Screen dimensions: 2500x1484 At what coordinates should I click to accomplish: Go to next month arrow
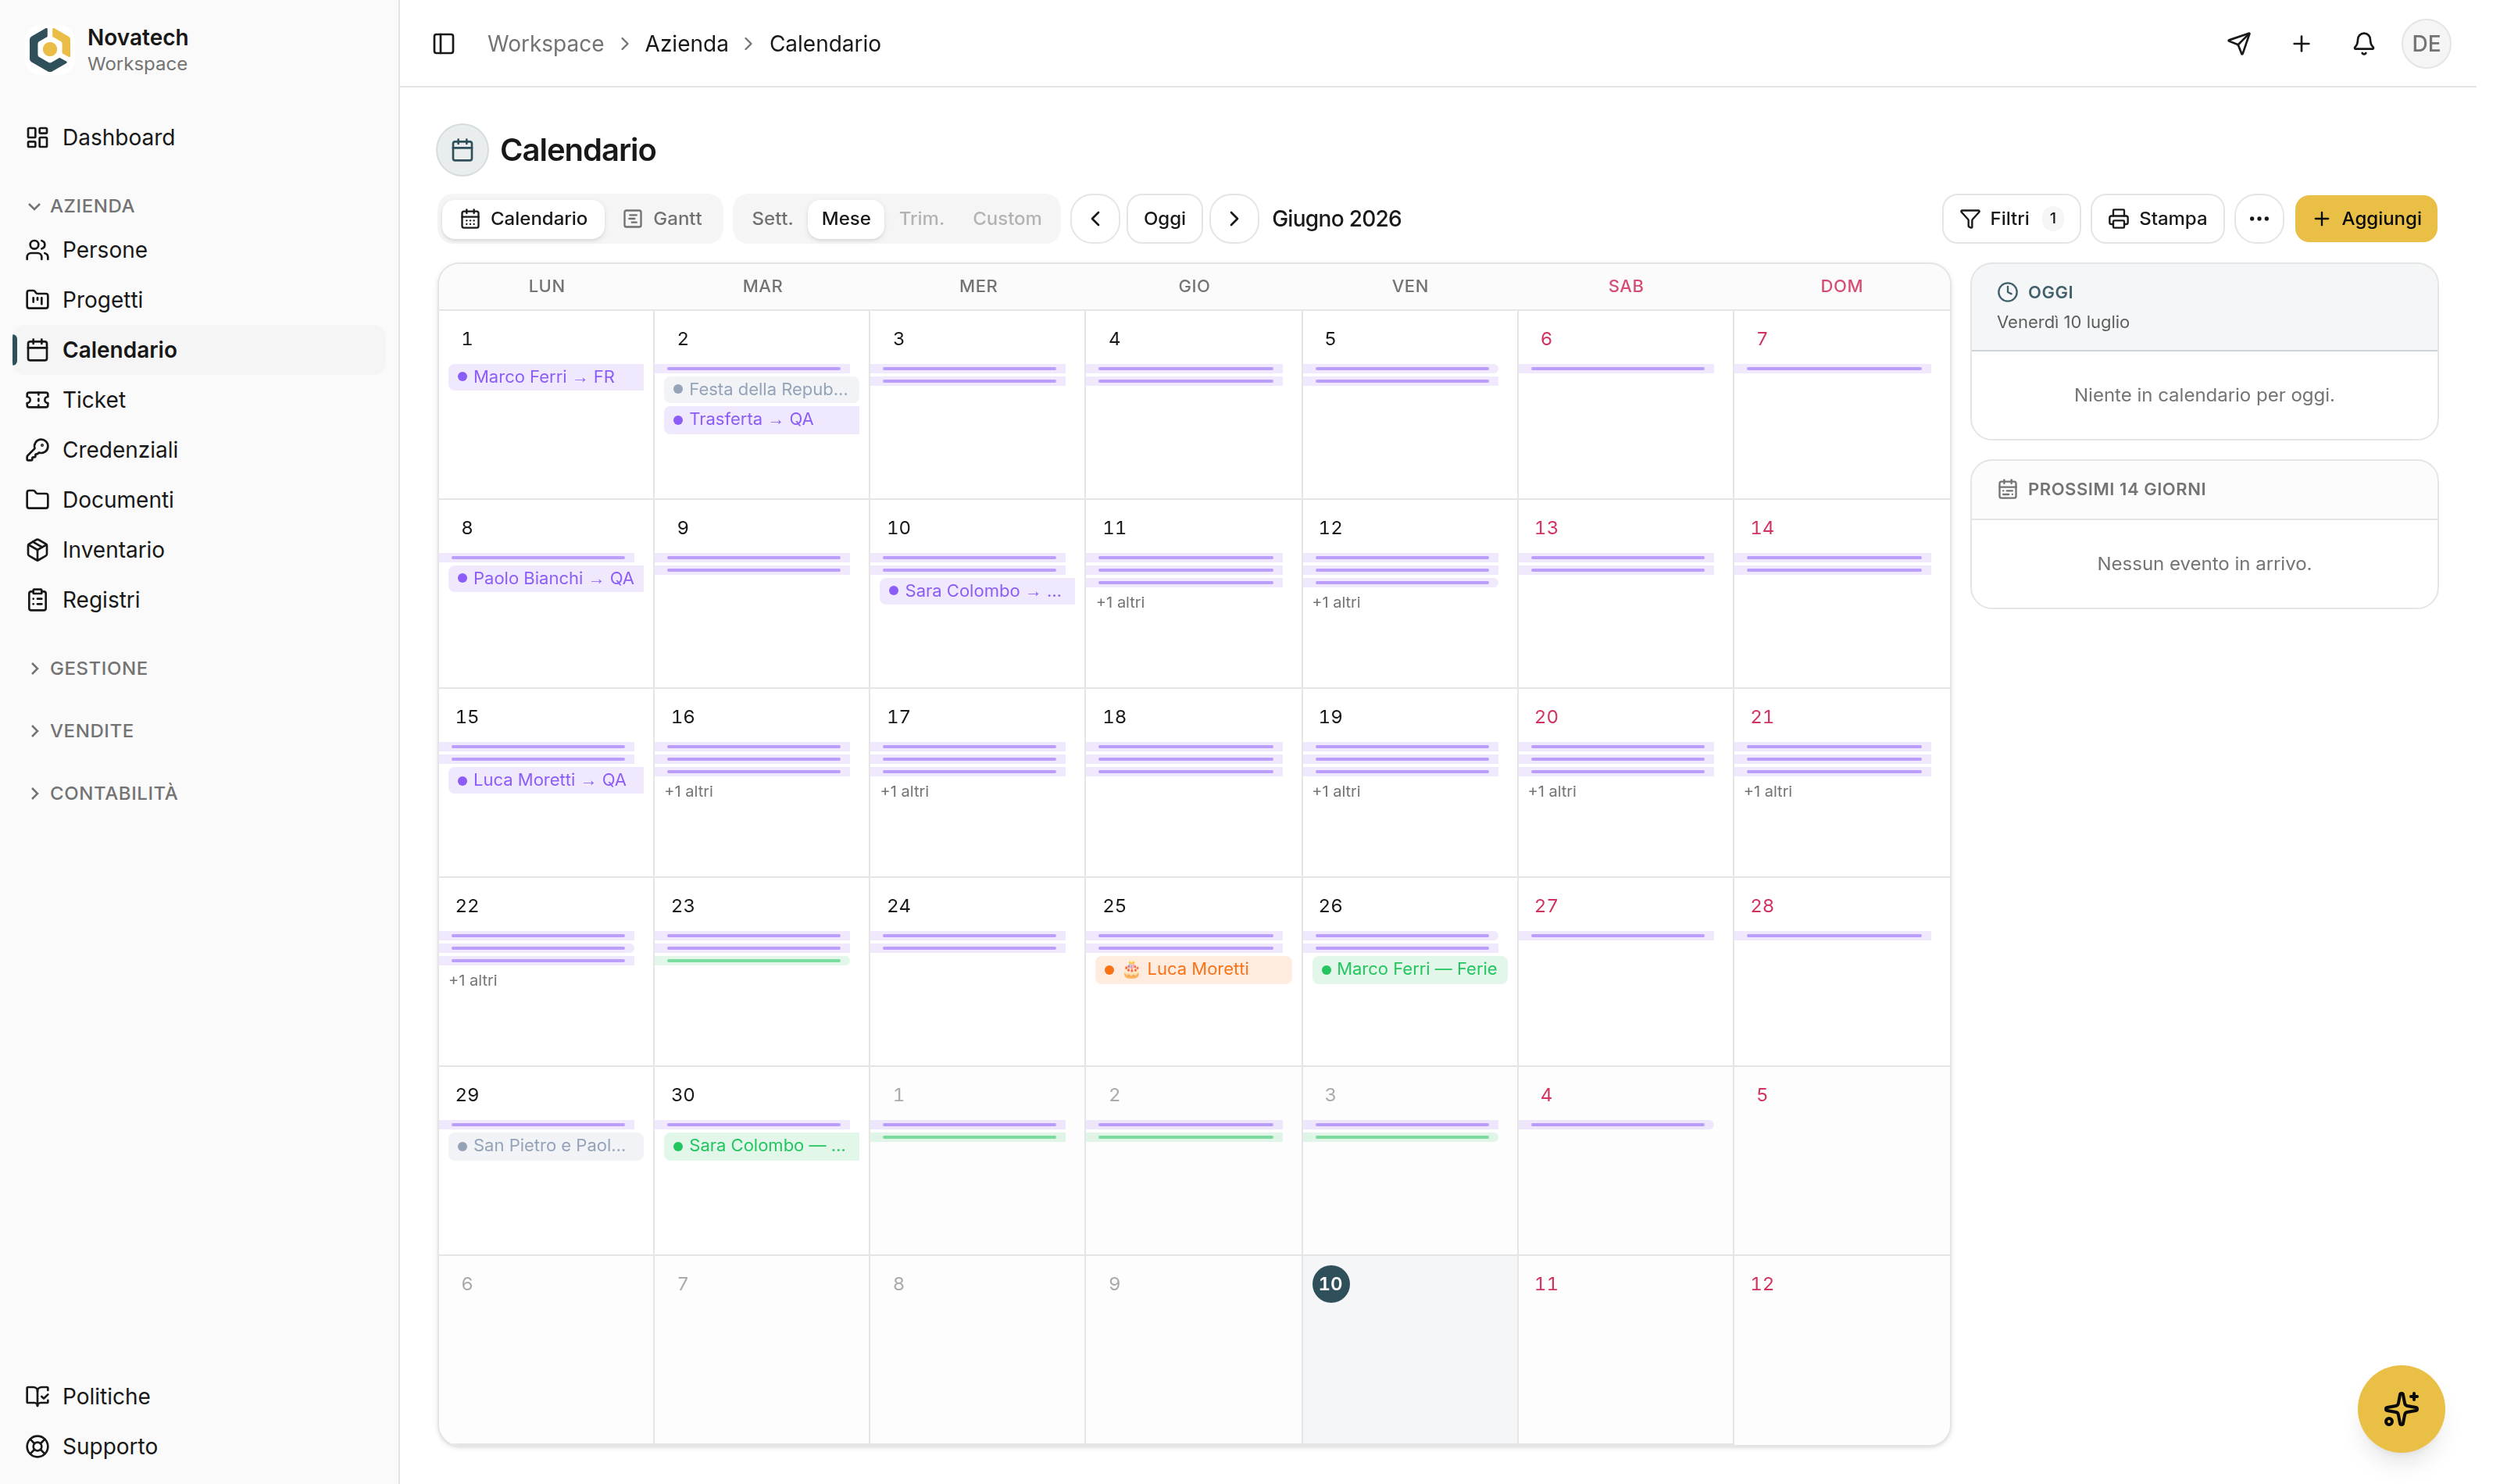[1234, 219]
